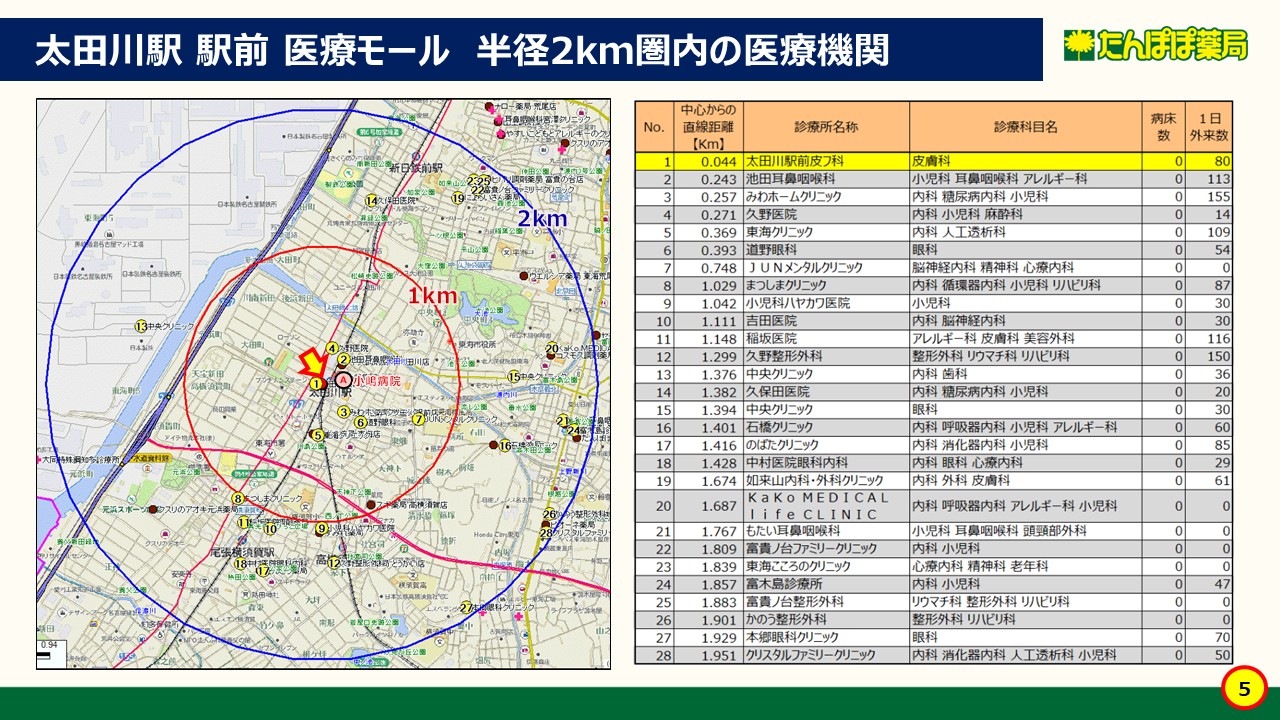Click the 診療所名称 column header
The image size is (1280, 720).
coord(825,127)
